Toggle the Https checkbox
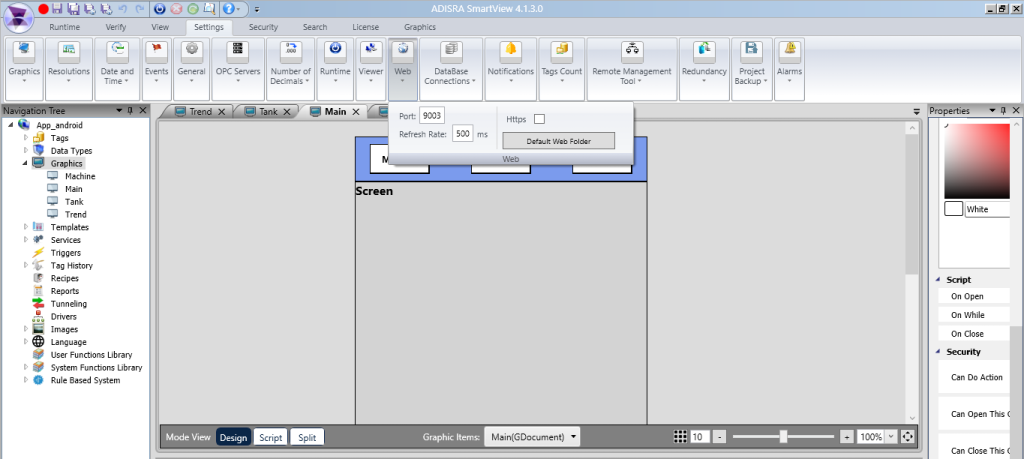 click(x=539, y=119)
